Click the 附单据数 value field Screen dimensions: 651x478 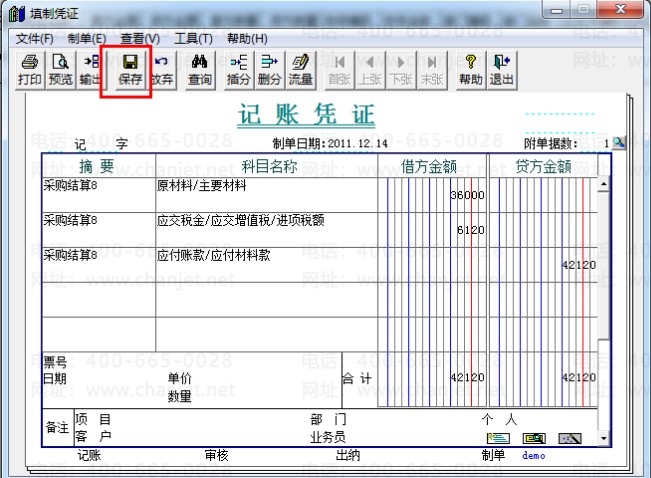coord(595,144)
